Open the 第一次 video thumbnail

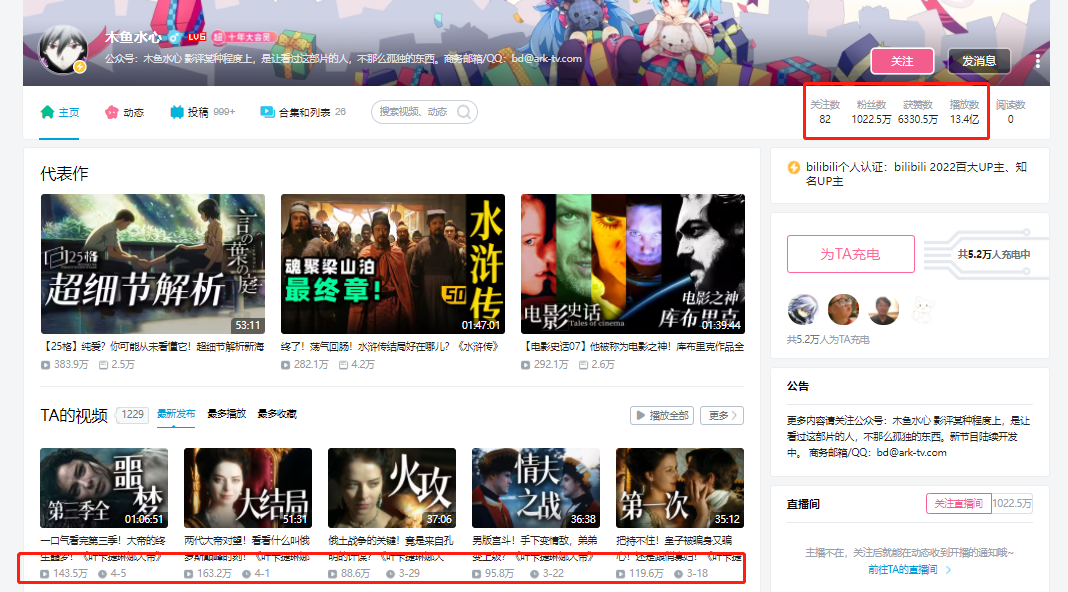click(680, 488)
